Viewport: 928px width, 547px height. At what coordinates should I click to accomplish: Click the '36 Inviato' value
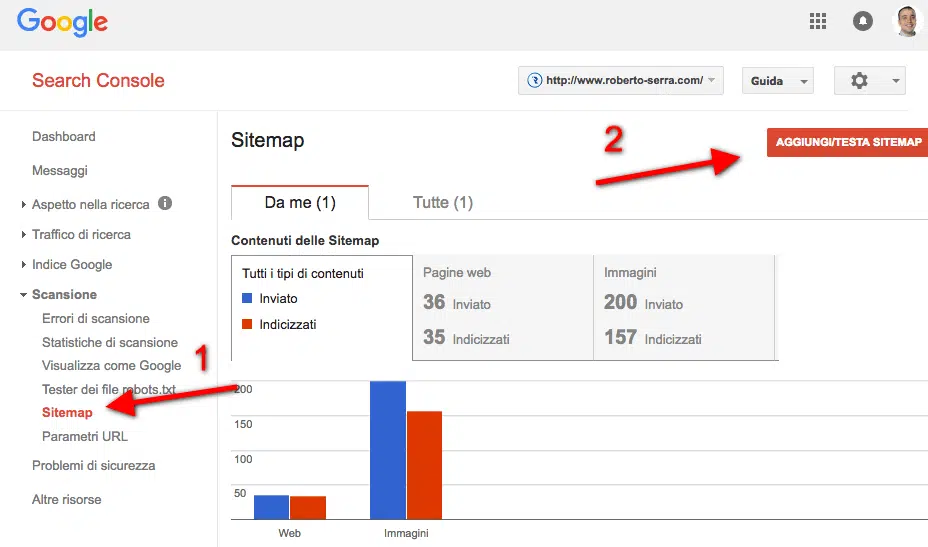tap(457, 303)
